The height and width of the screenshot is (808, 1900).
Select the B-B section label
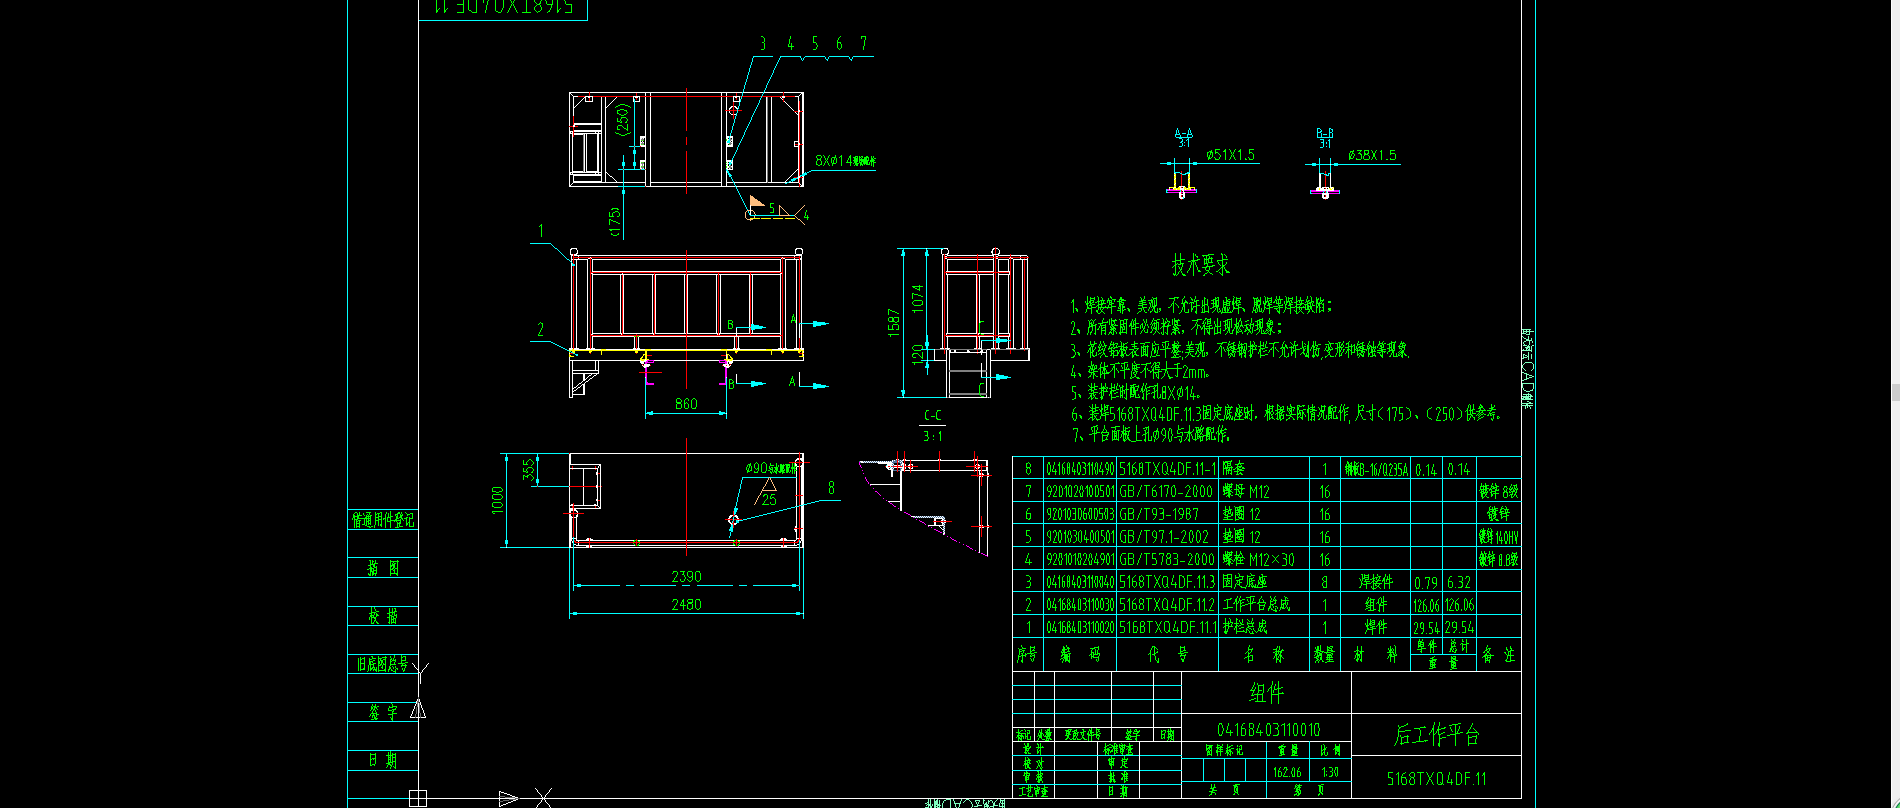[x=1325, y=133]
